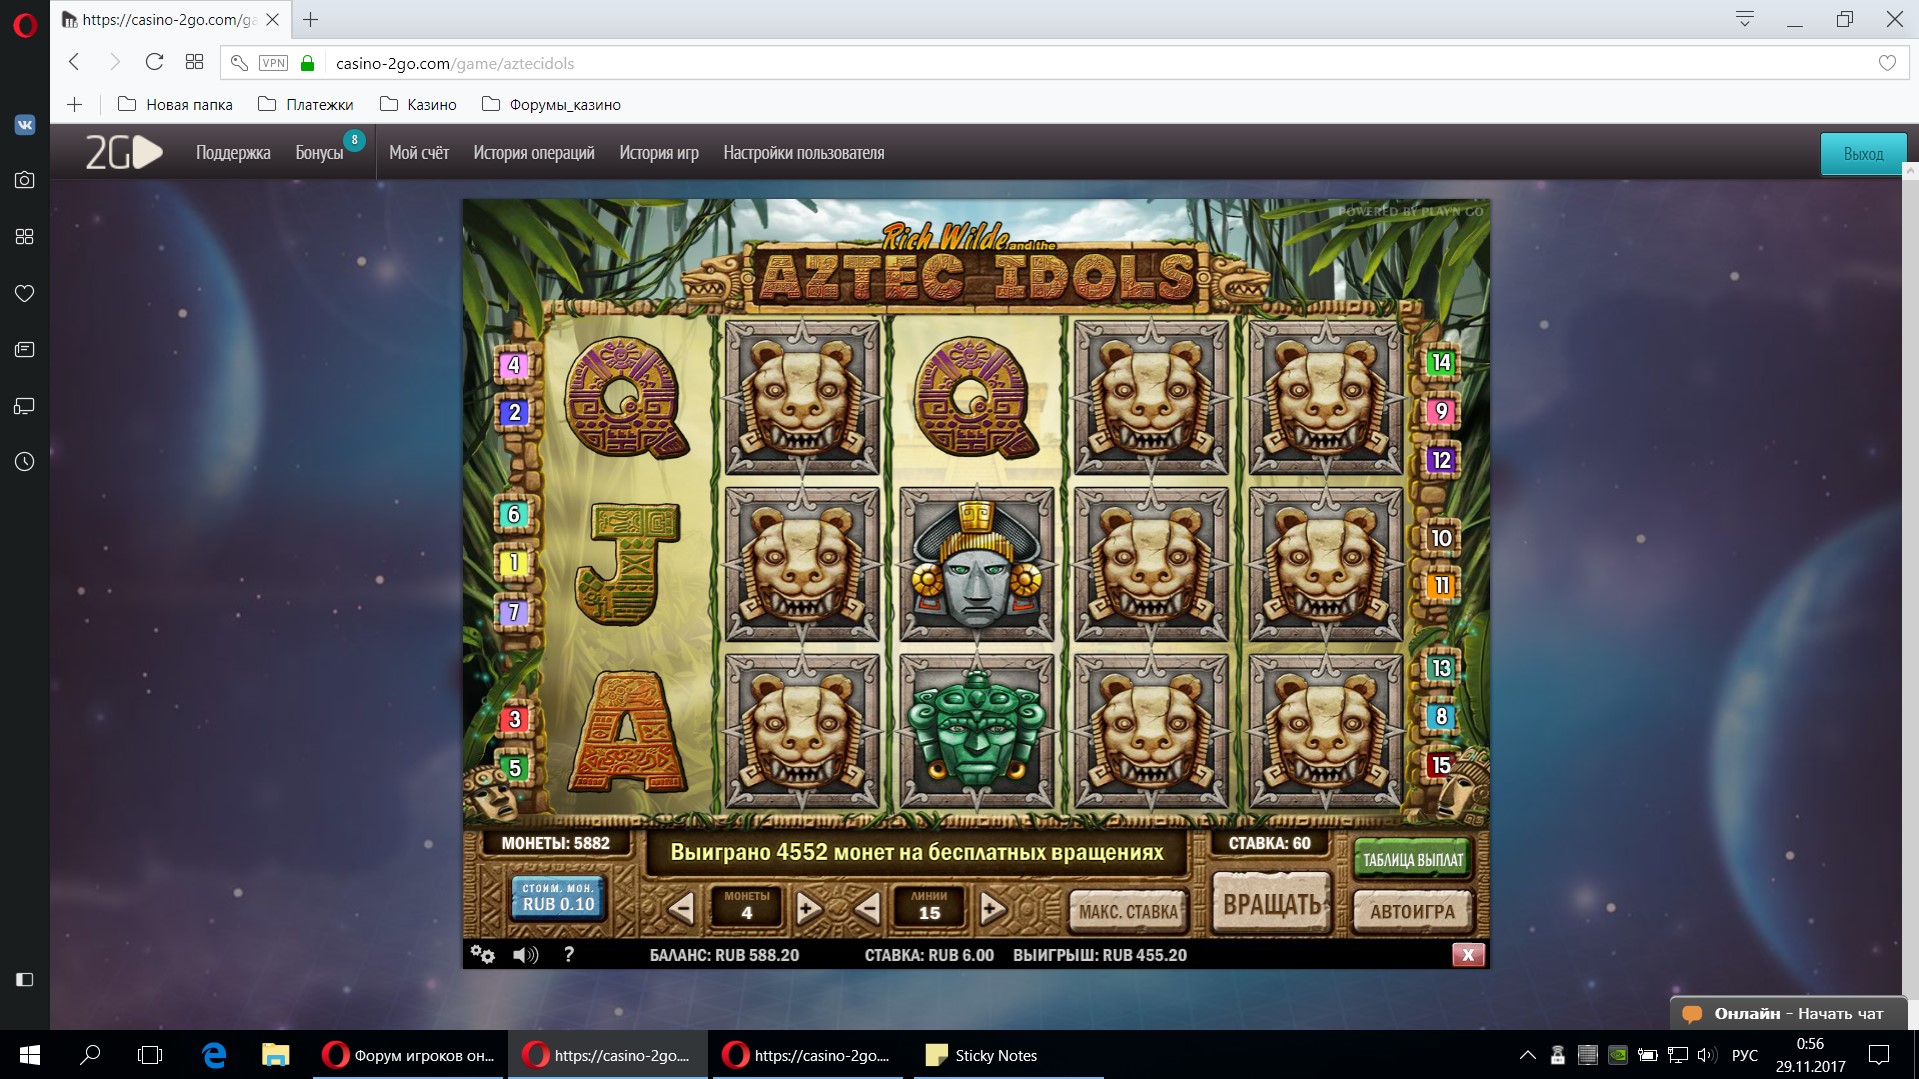
Task: Open the start page grid icon in the toolbar
Action: coord(194,62)
